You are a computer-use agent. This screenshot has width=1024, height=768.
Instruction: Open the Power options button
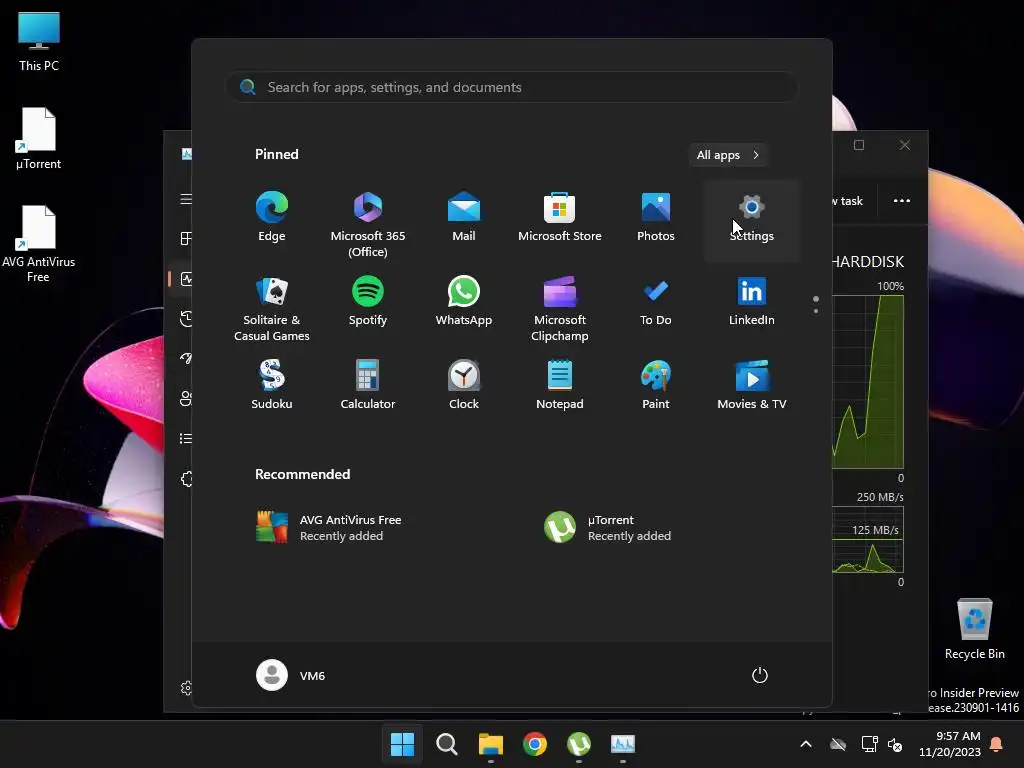[x=760, y=675]
